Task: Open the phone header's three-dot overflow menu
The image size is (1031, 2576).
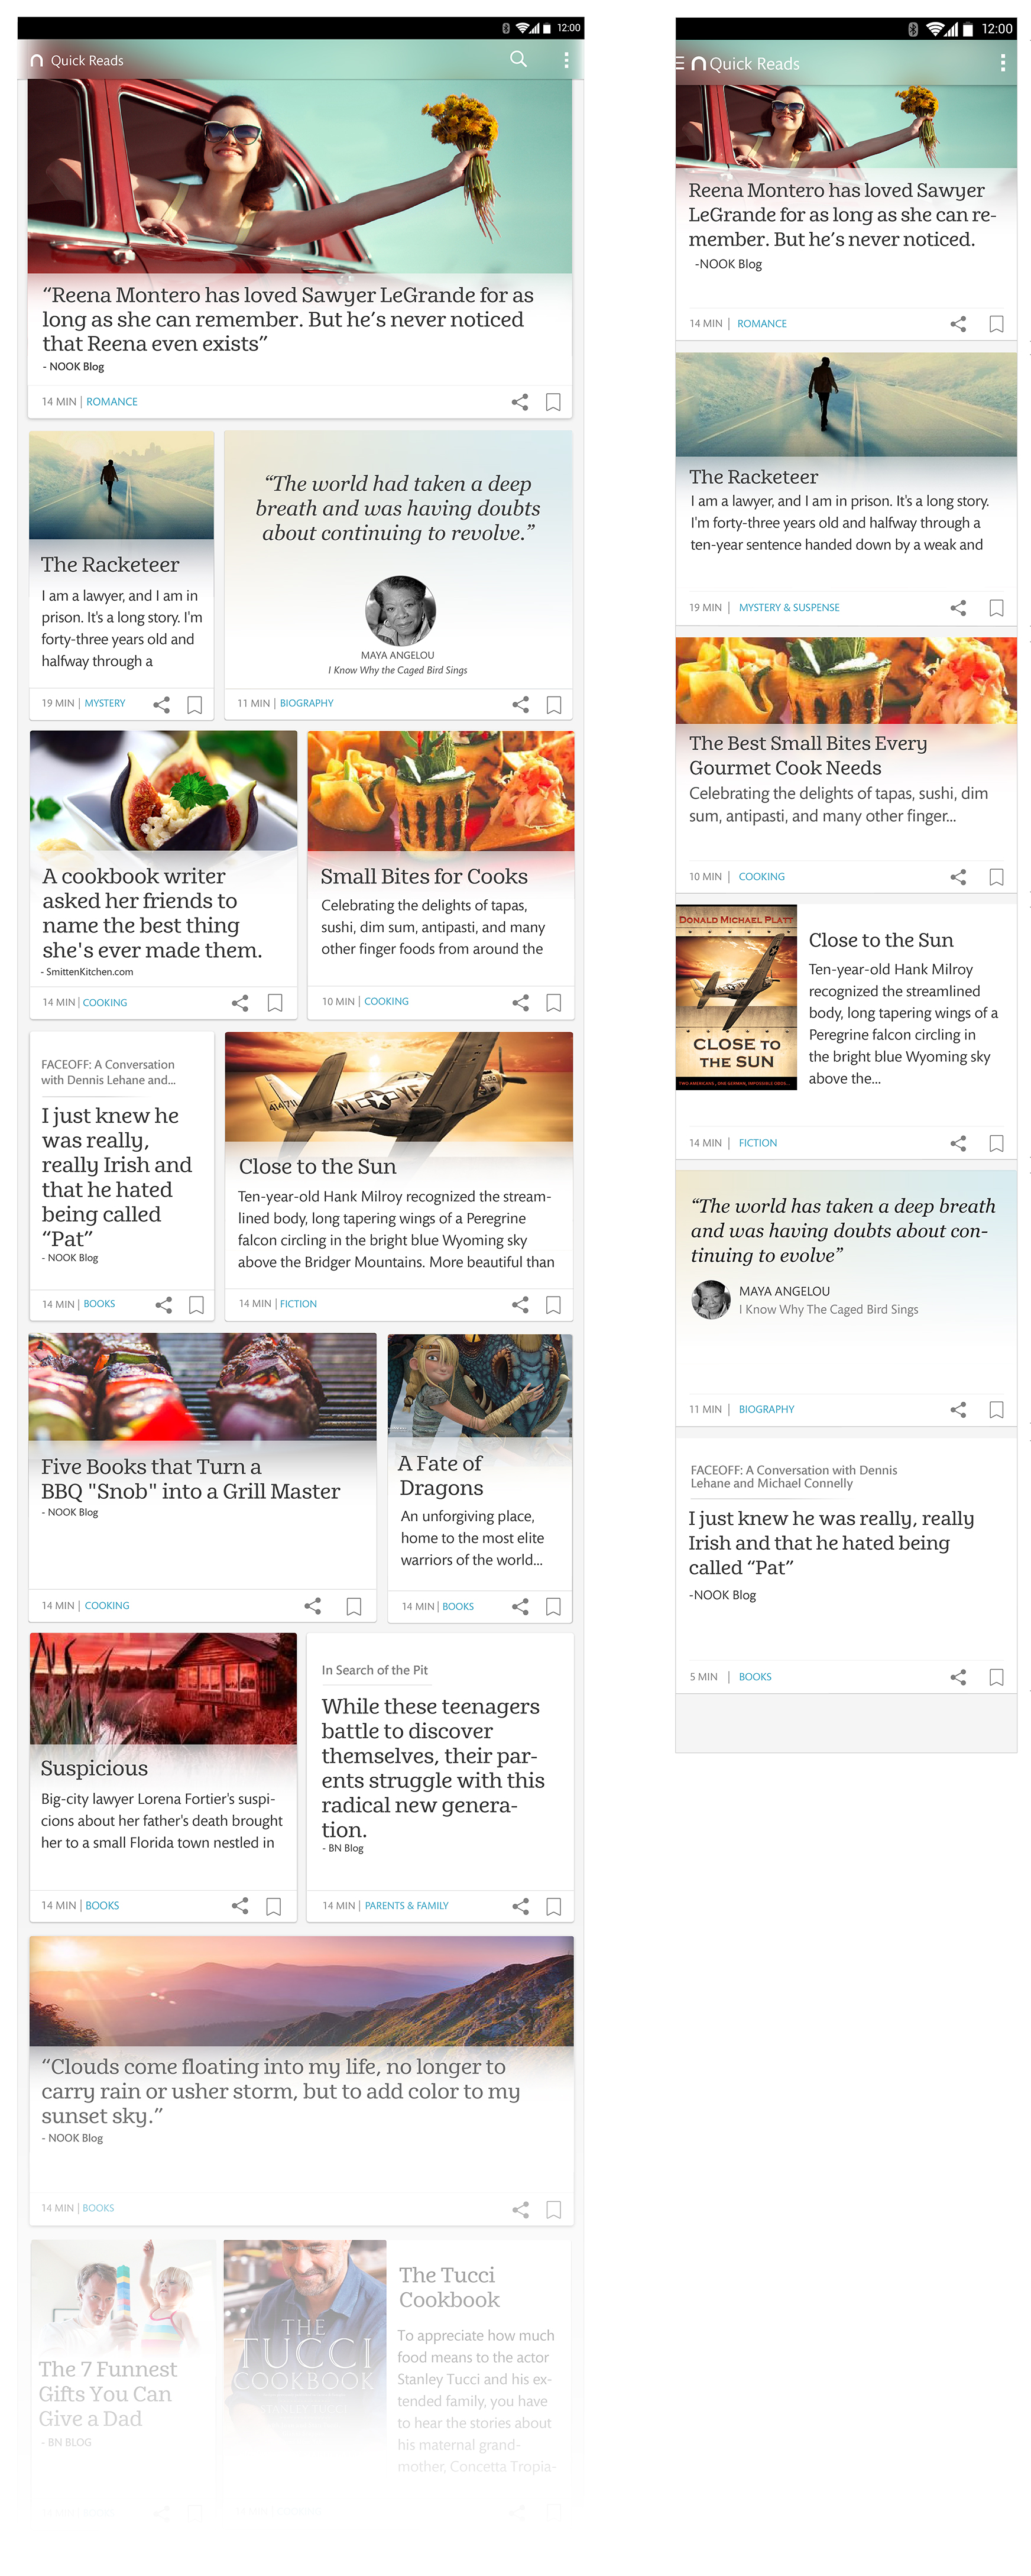Action: (1002, 63)
